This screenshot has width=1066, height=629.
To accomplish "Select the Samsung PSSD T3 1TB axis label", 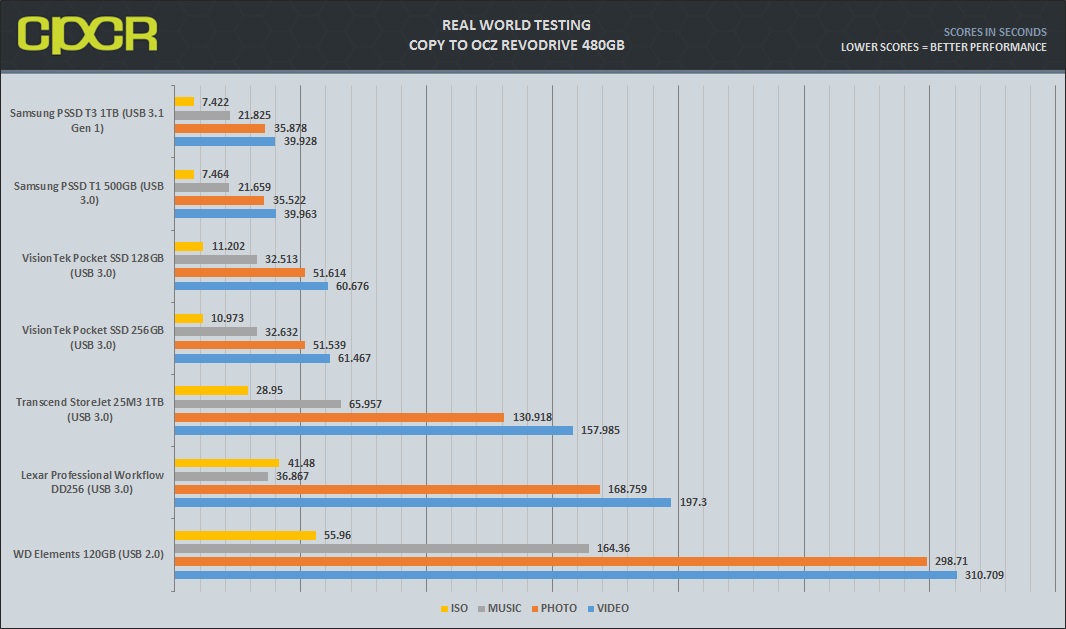I will [x=87, y=120].
